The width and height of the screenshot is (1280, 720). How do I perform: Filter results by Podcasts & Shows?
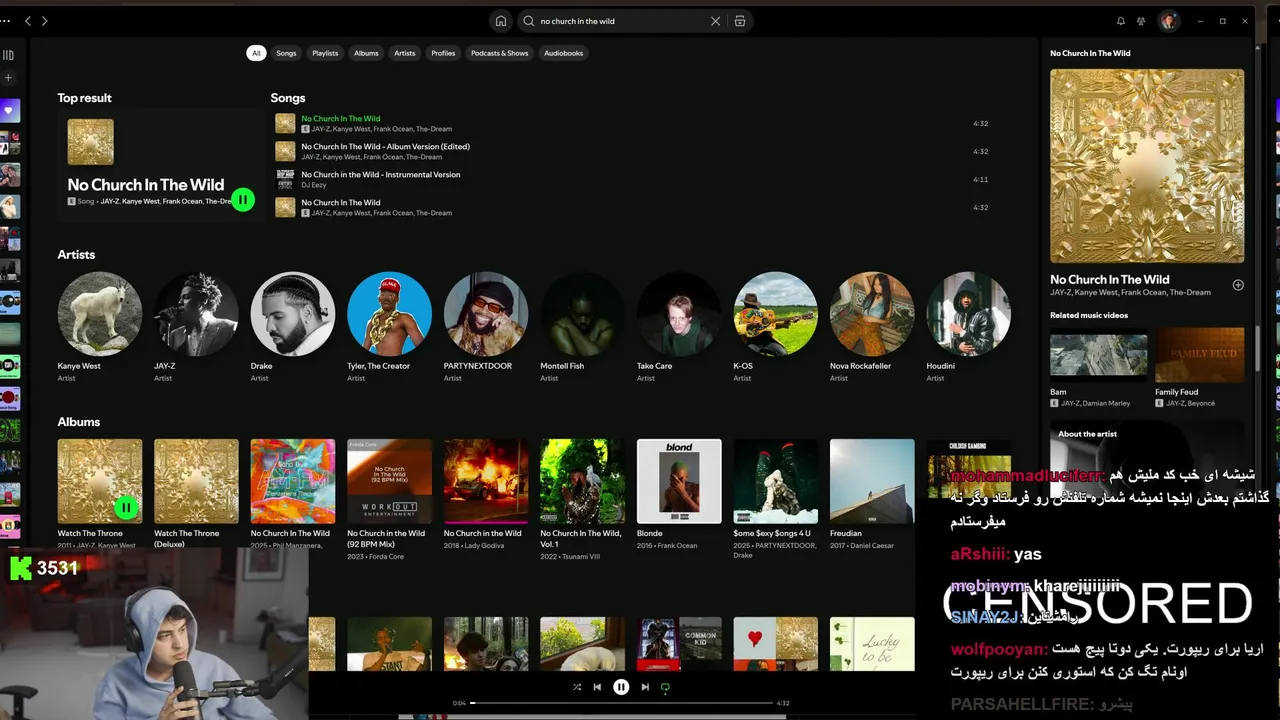click(x=500, y=53)
